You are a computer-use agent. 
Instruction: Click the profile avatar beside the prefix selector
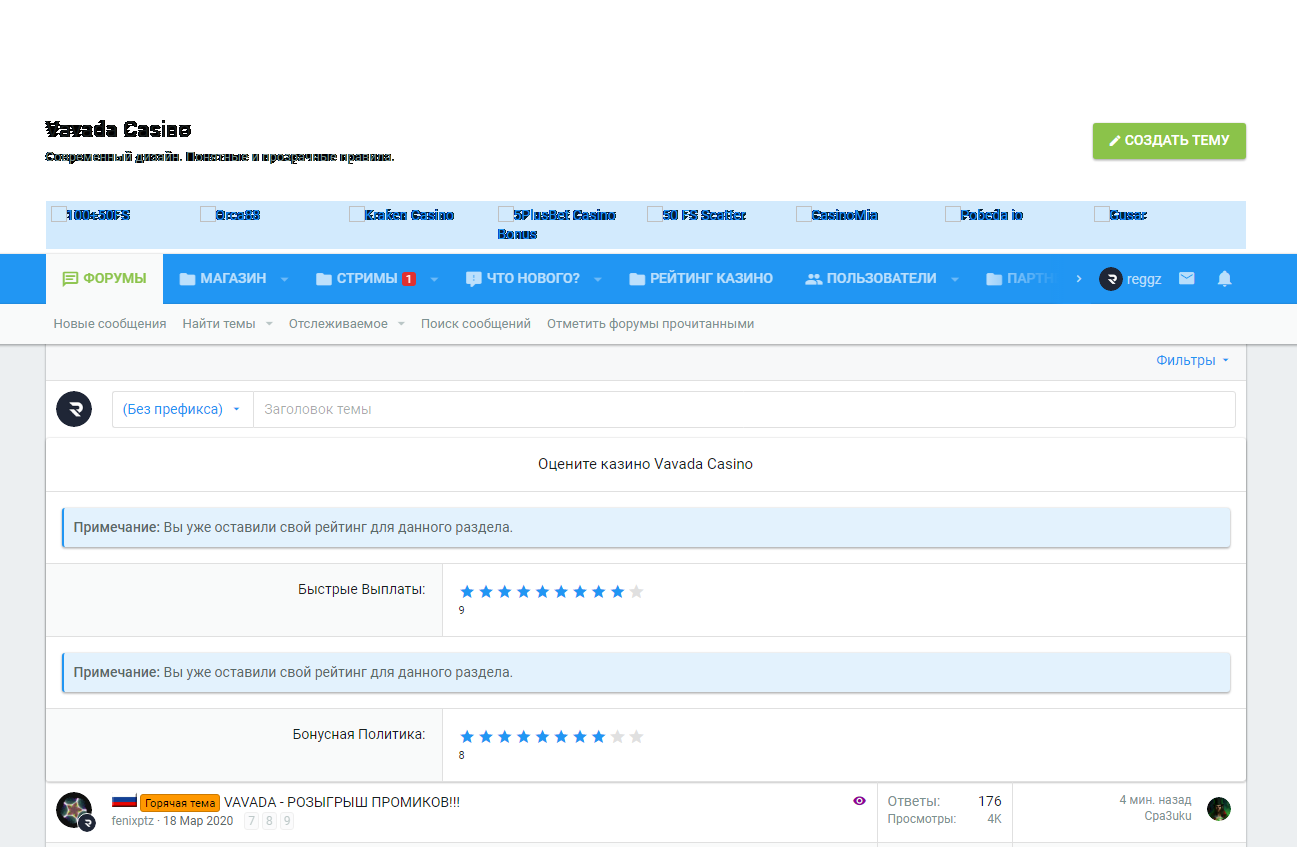(x=74, y=409)
